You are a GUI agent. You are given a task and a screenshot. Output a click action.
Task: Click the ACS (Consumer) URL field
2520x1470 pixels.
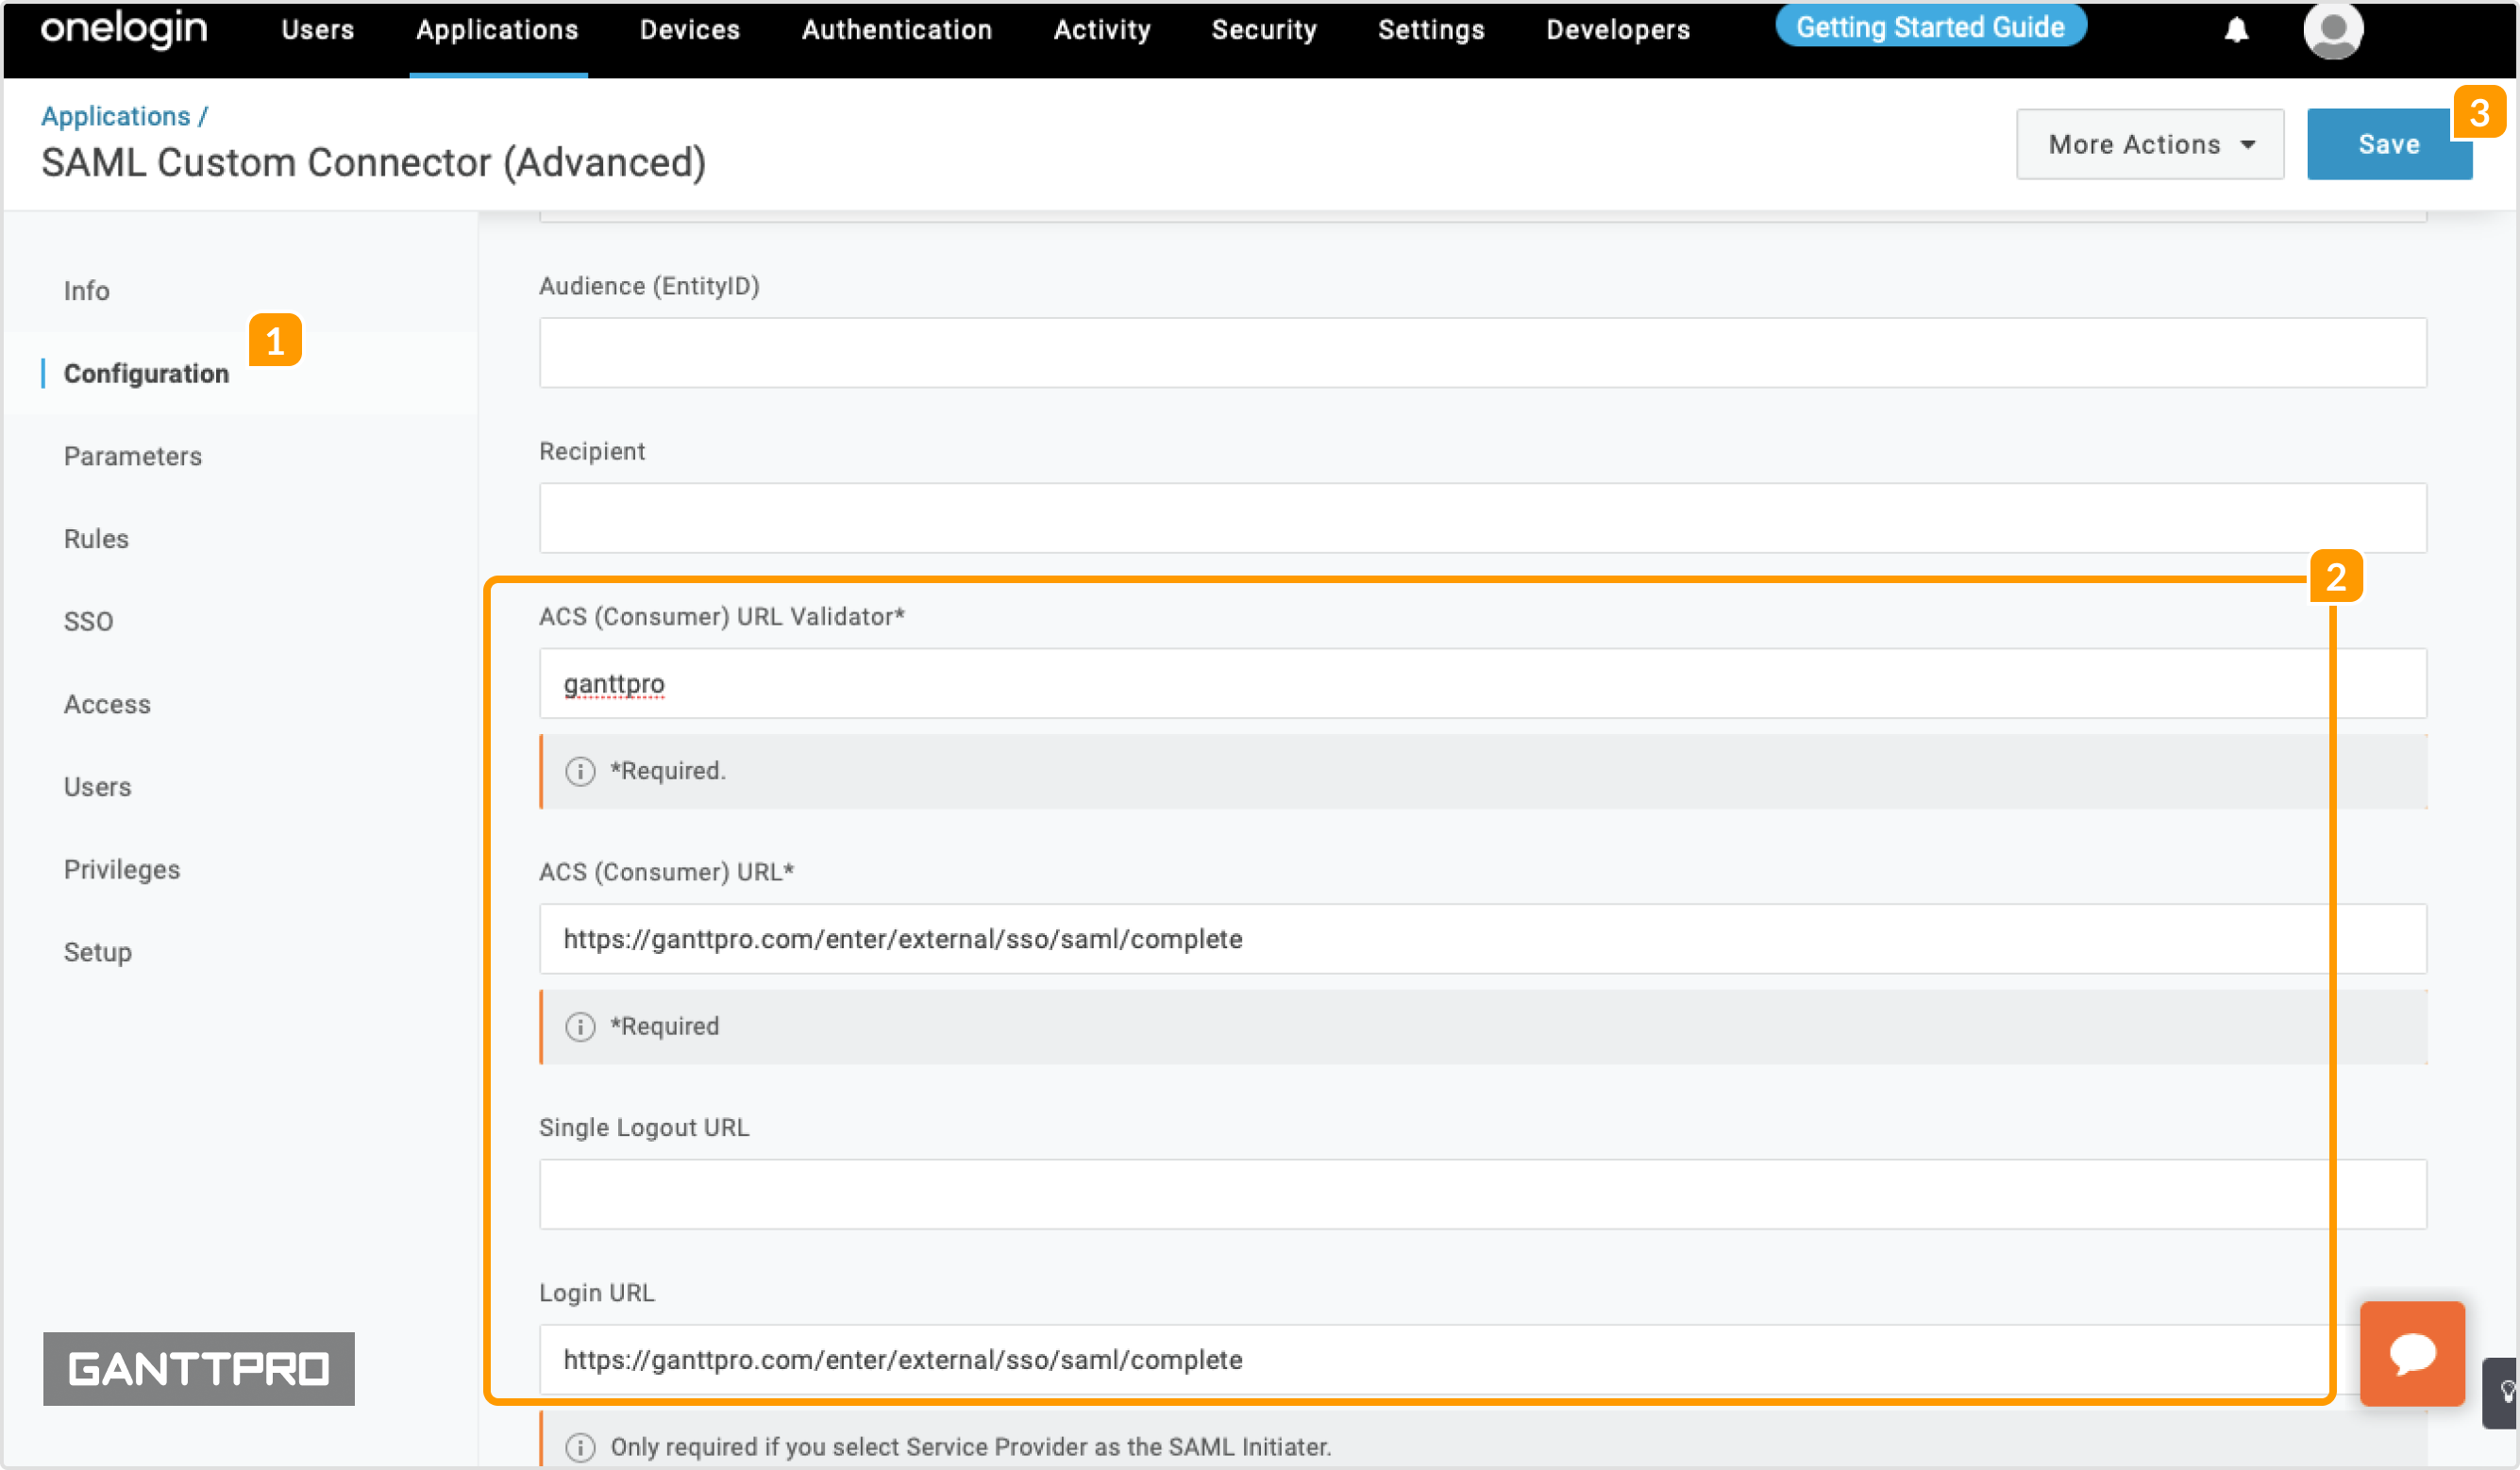[x=1483, y=939]
